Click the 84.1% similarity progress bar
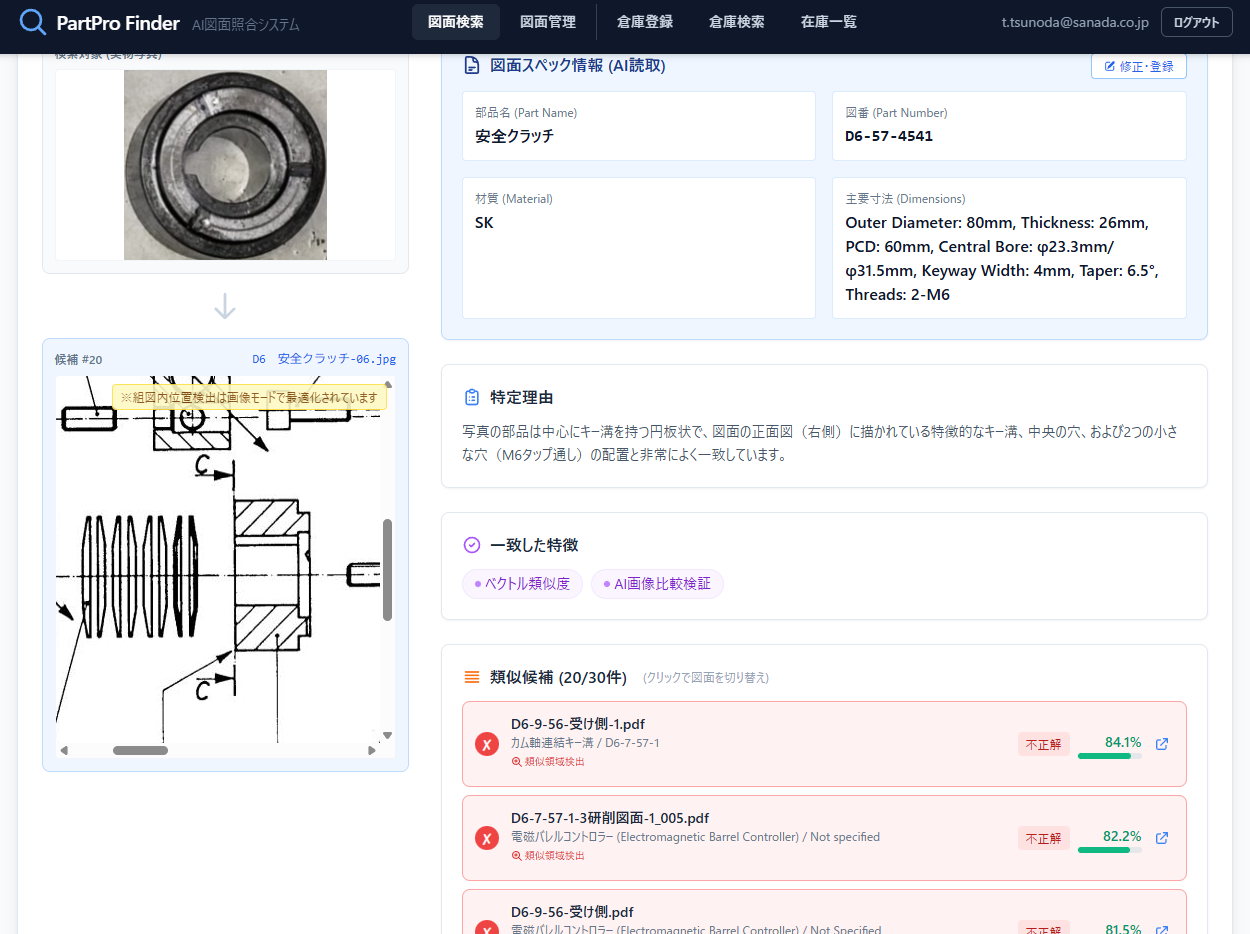The image size is (1250, 934). (x=1108, y=758)
